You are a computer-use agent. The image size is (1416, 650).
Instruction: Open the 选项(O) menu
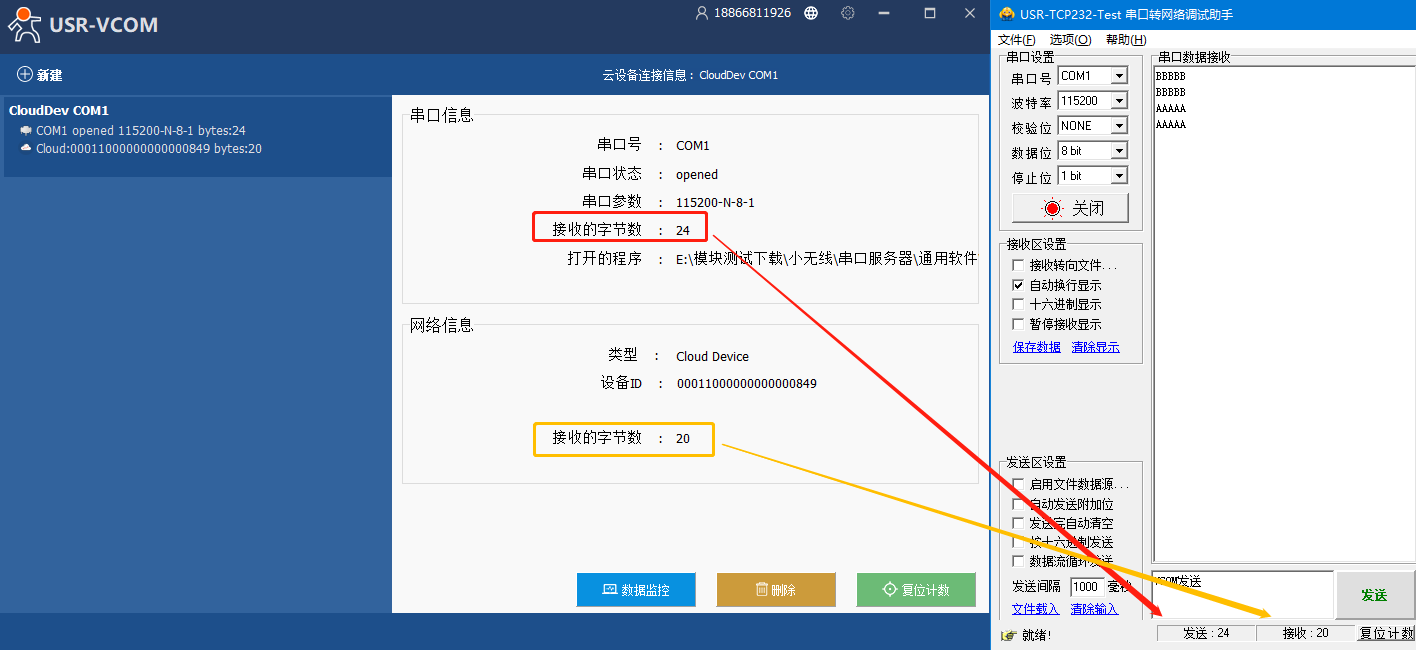[x=1070, y=40]
